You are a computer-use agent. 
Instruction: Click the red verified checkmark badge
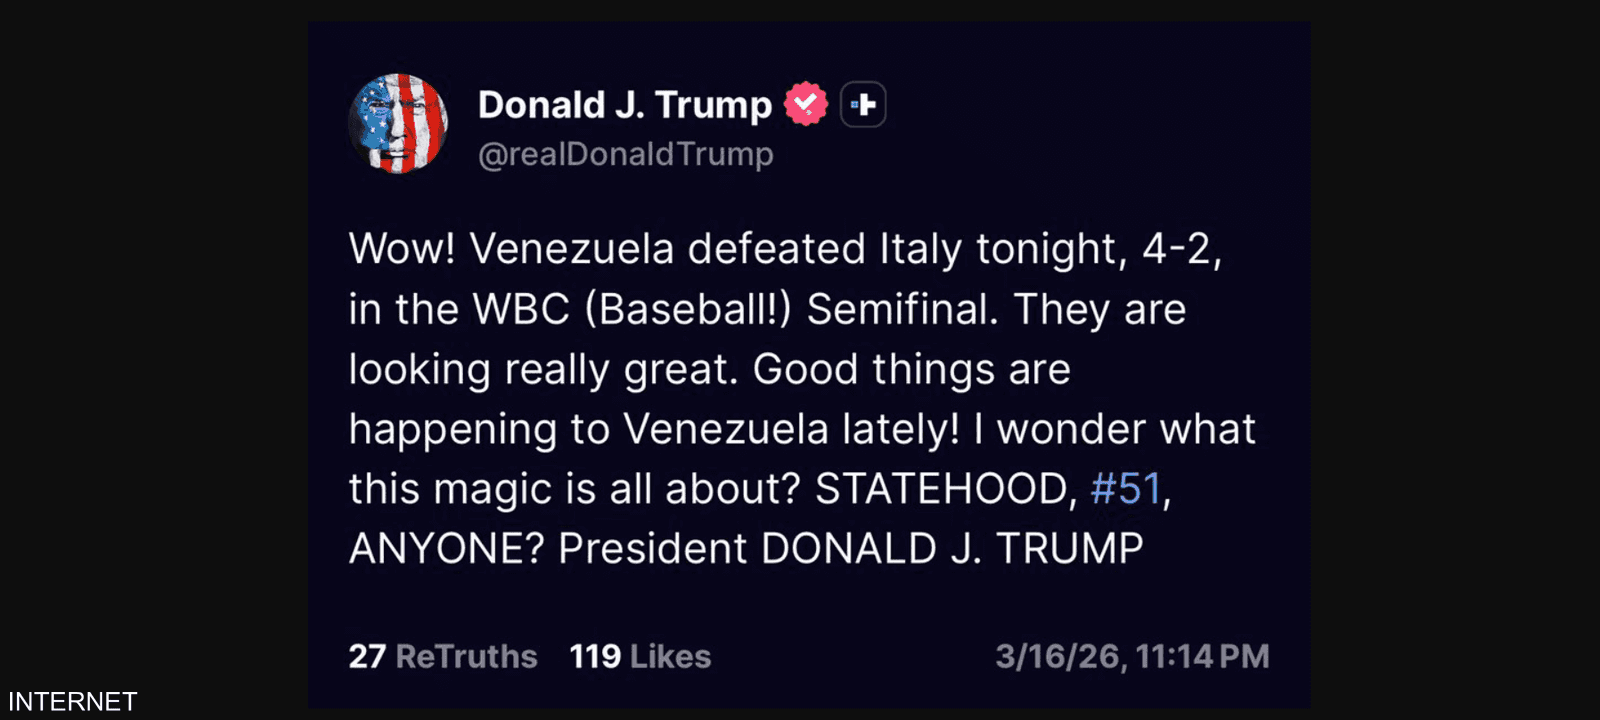coord(806,104)
